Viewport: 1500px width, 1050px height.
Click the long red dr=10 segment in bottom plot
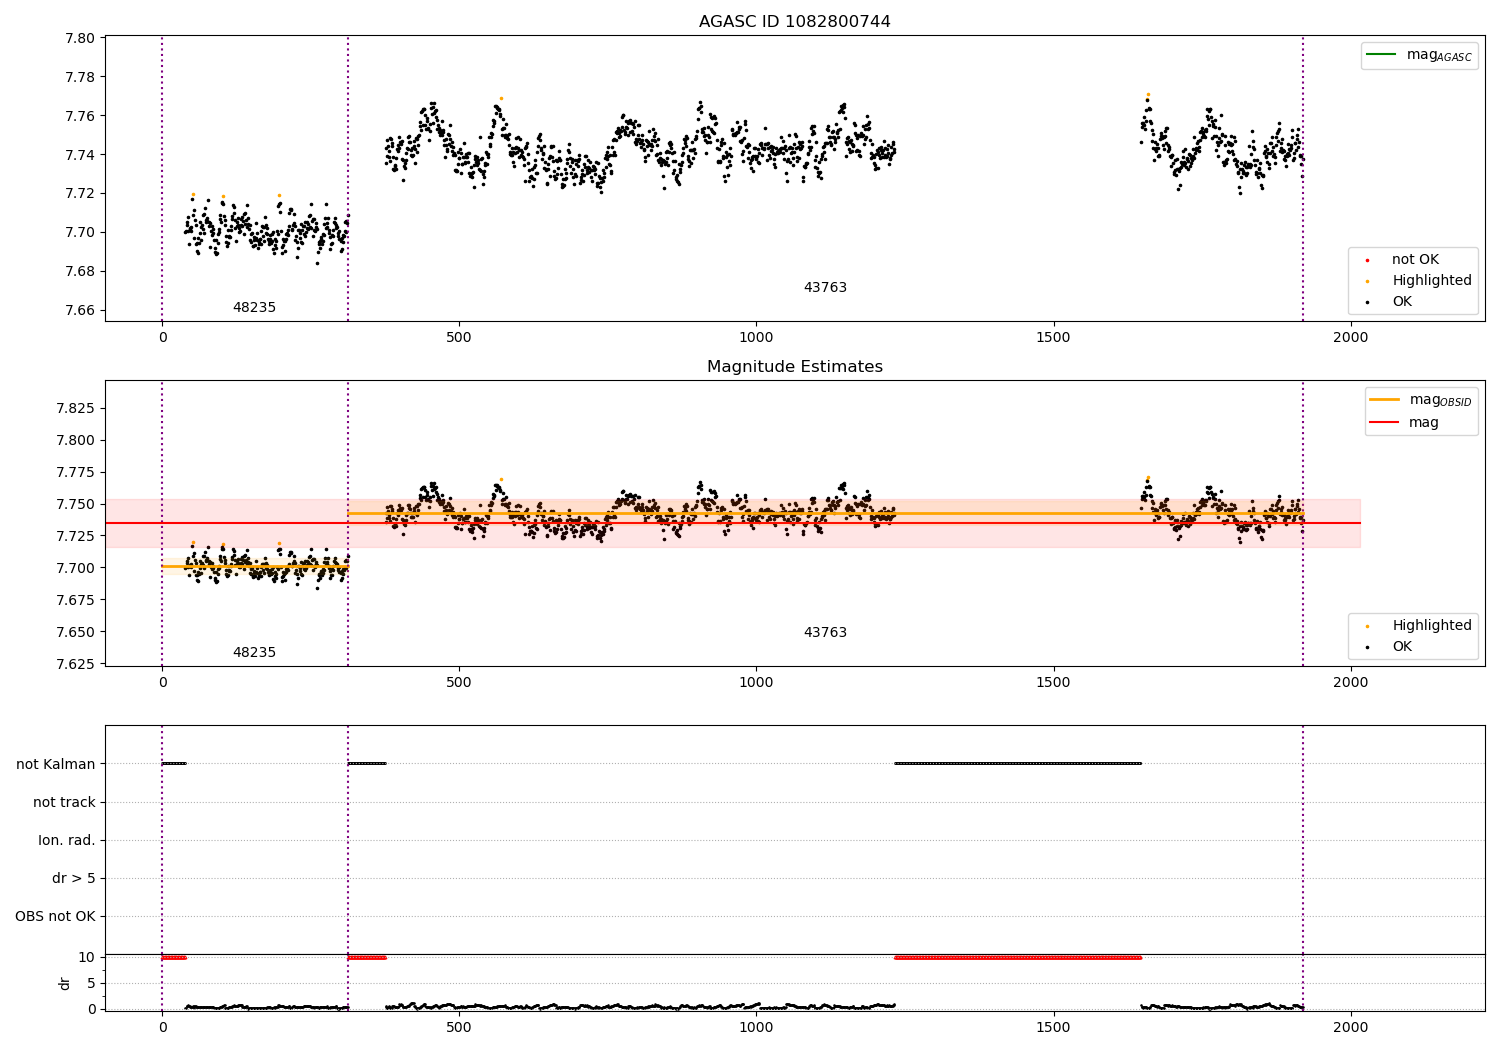[x=1018, y=957]
